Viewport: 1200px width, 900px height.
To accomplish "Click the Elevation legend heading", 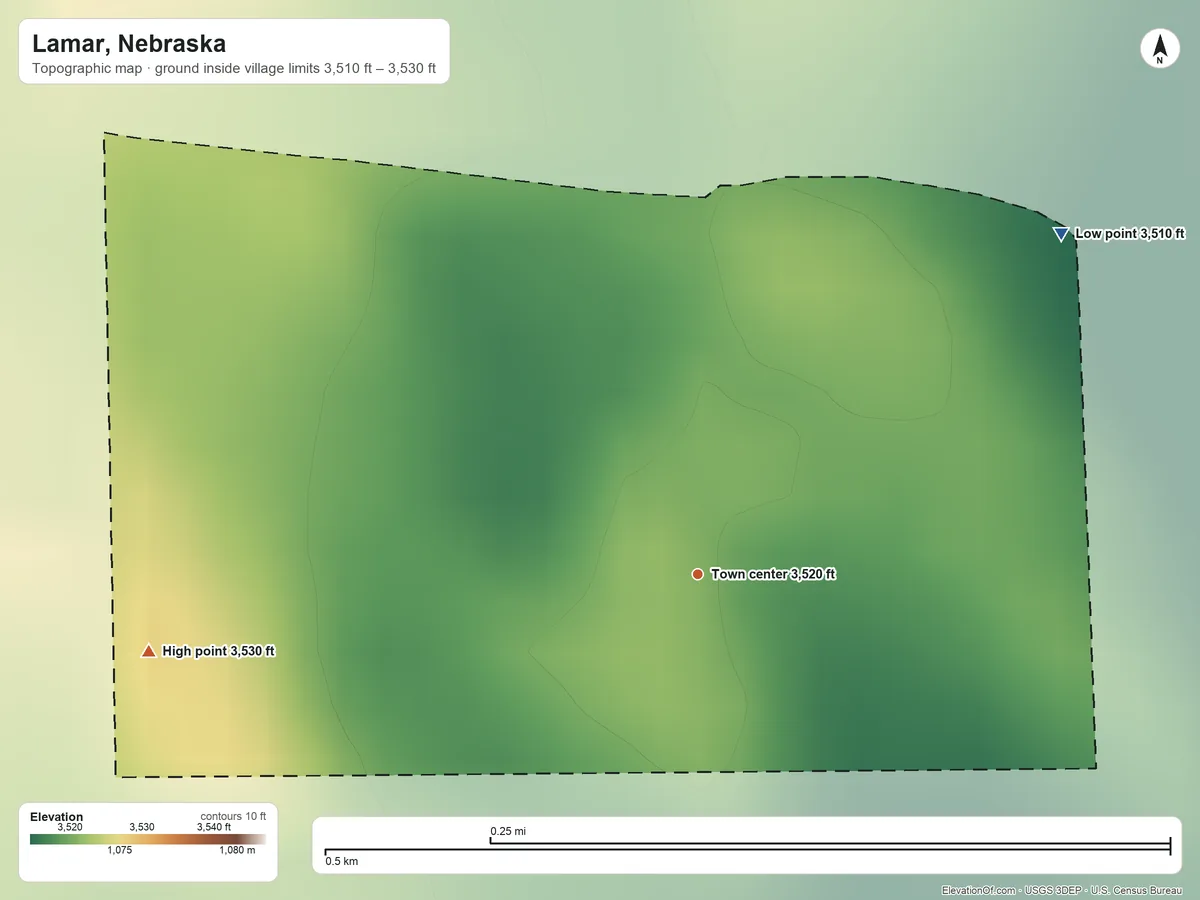I will [x=56, y=817].
